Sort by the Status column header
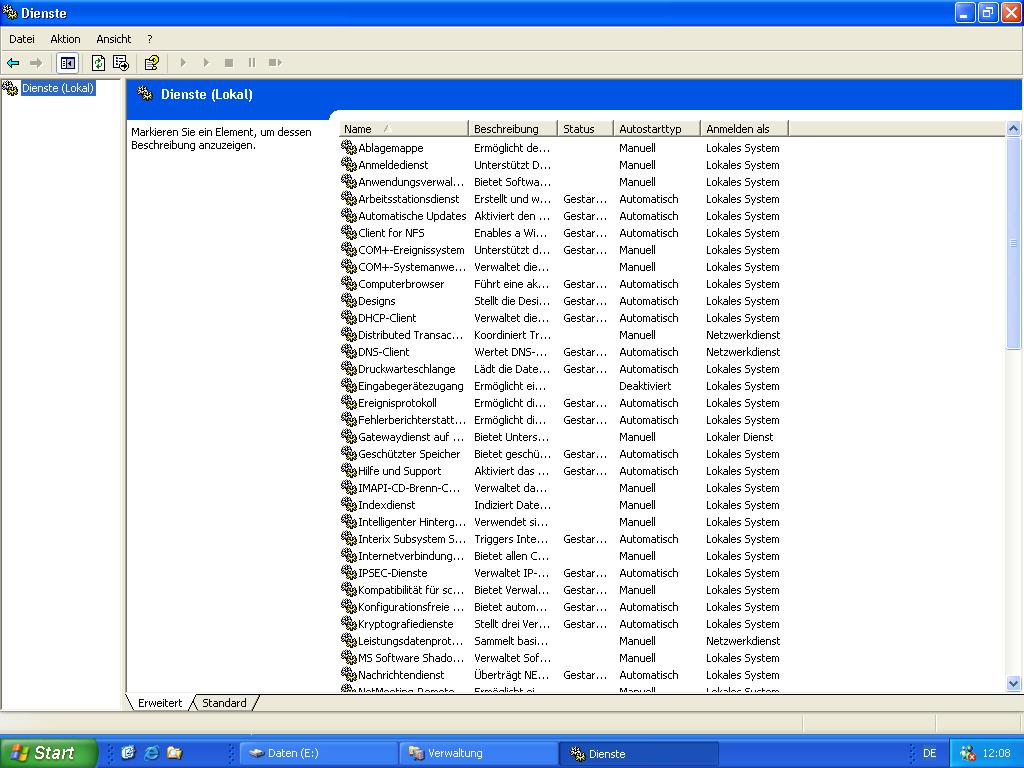The height and width of the screenshot is (768, 1024). tap(585, 129)
